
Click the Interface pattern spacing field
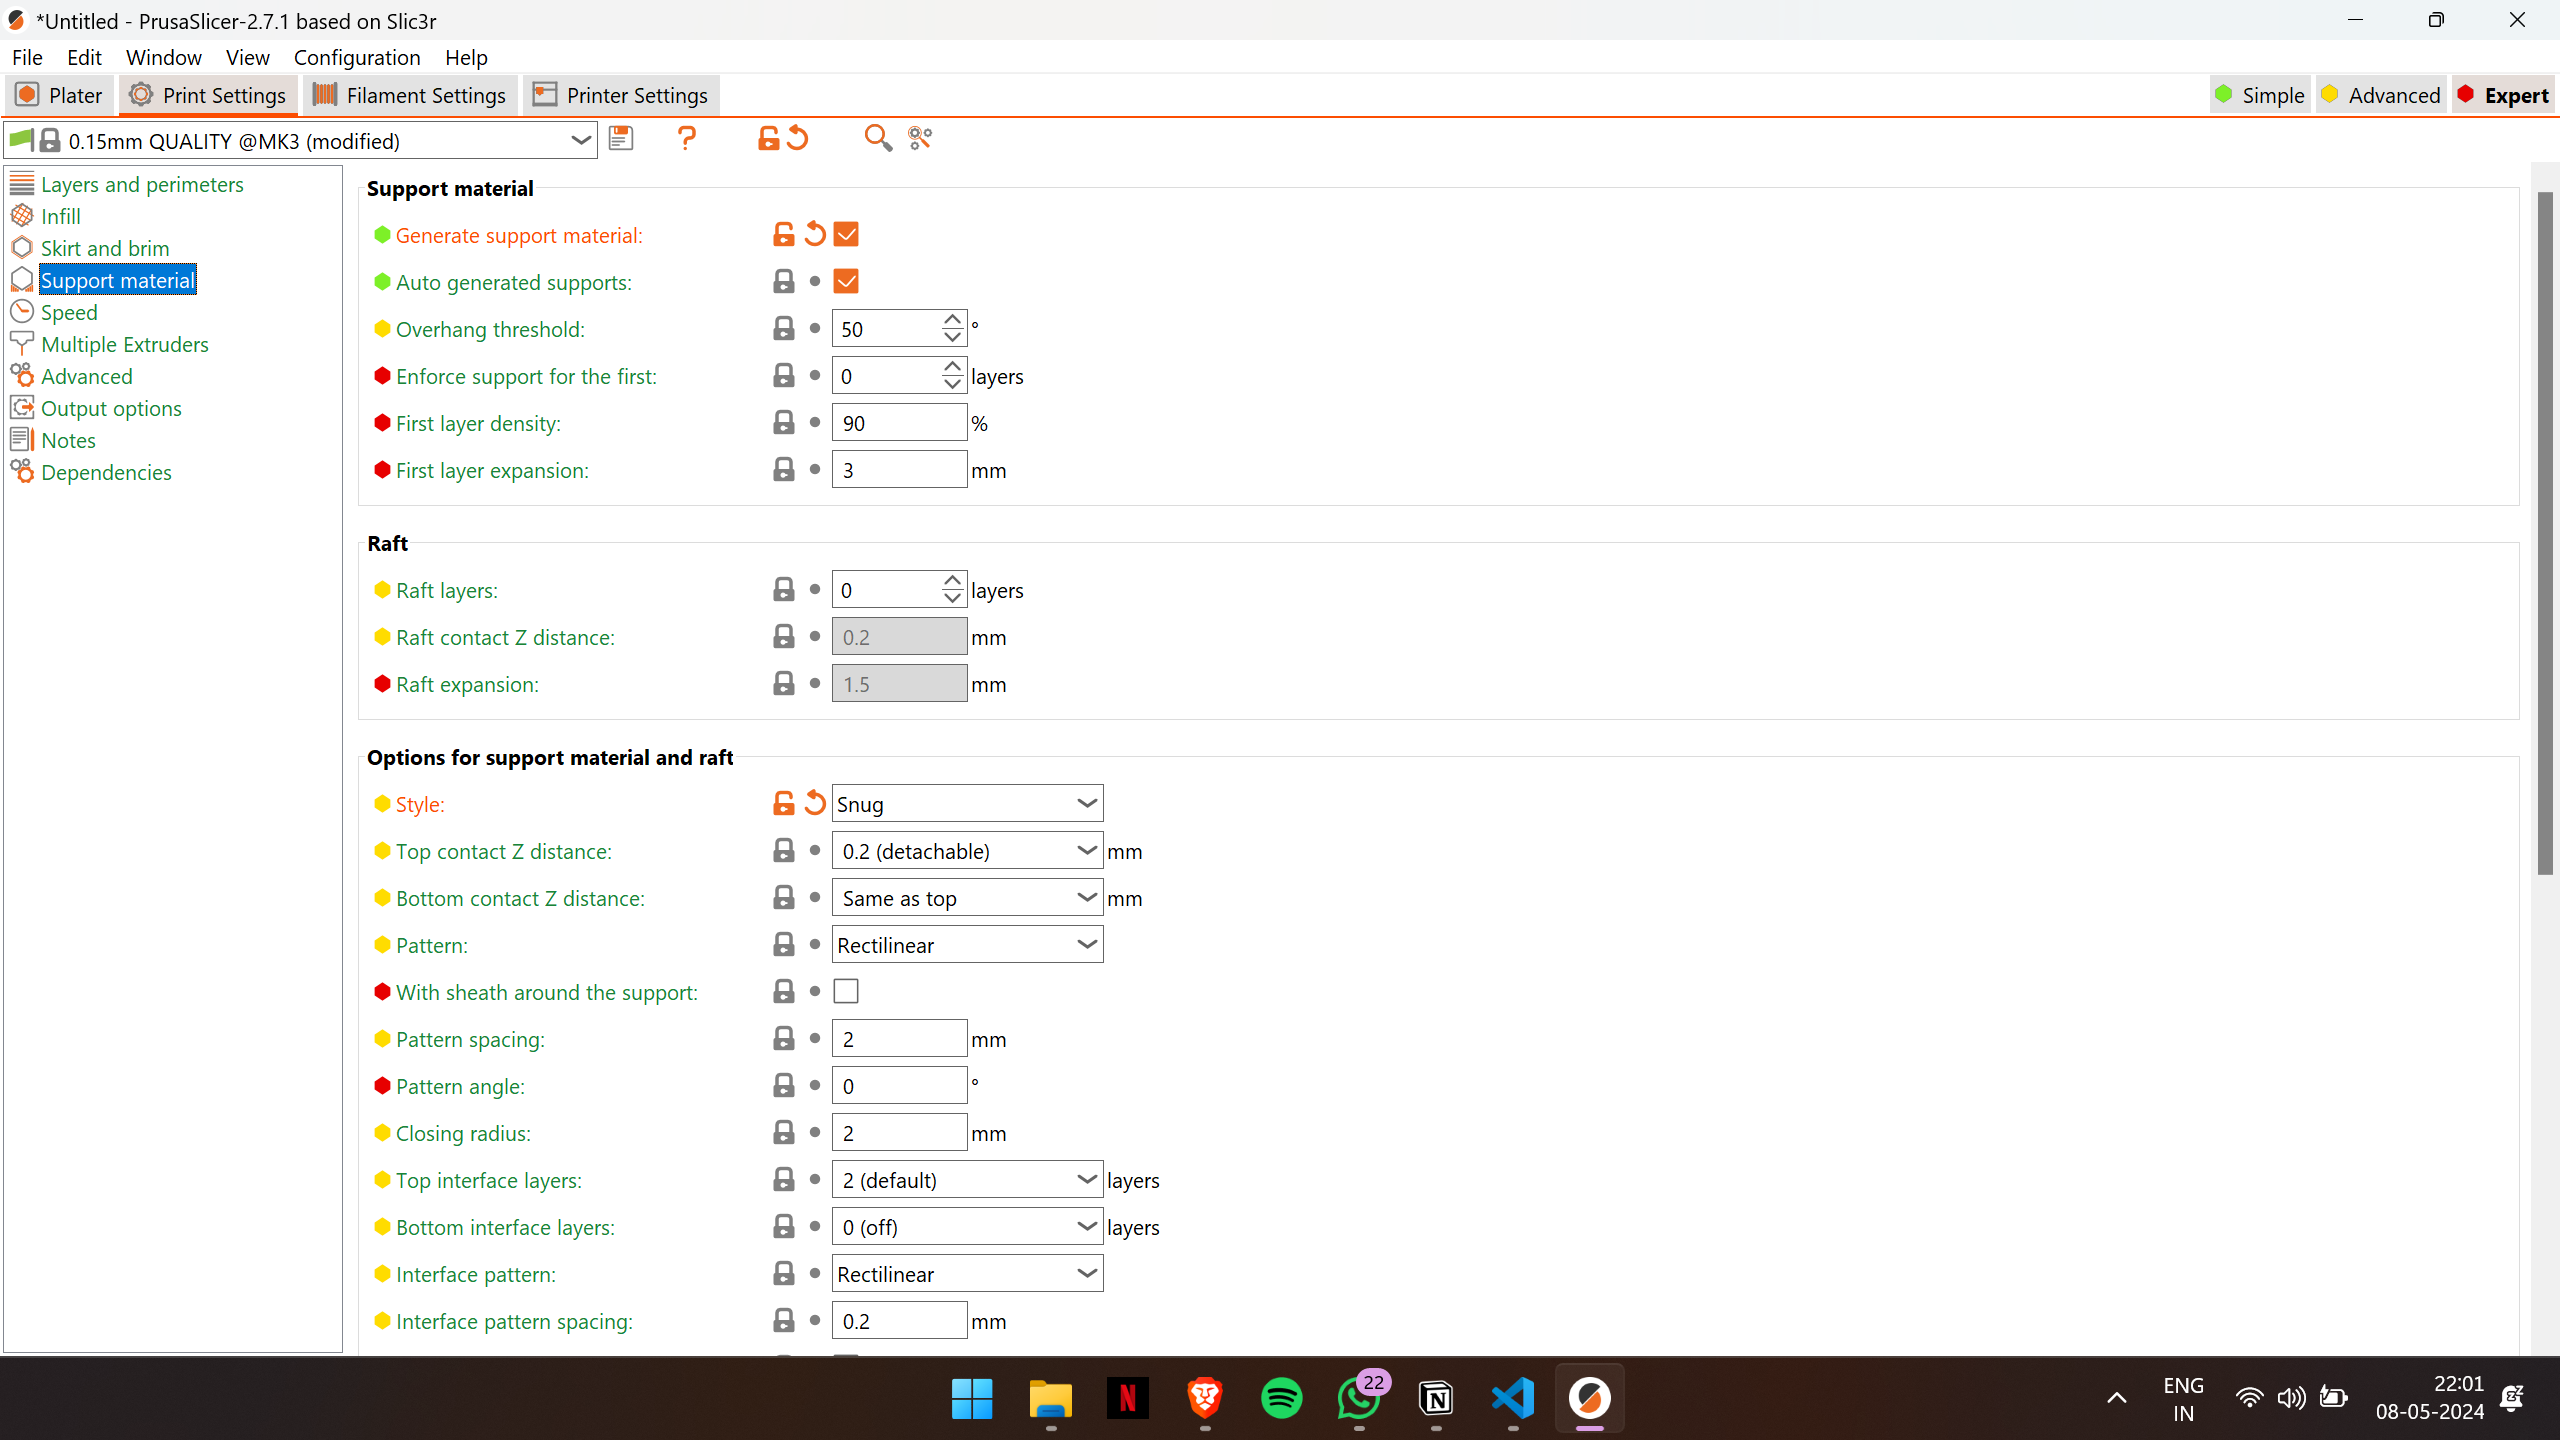899,1320
